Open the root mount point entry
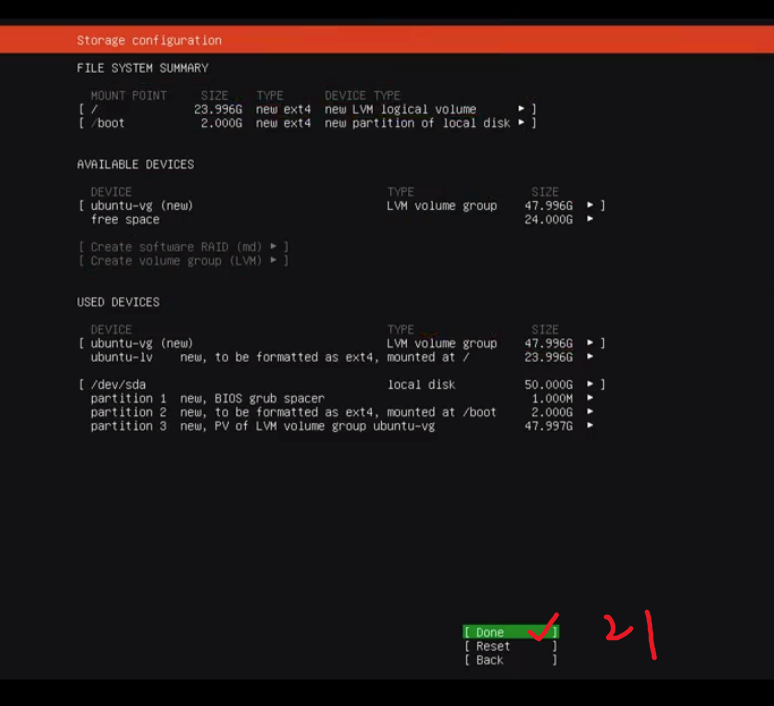This screenshot has width=774, height=706. pos(95,109)
